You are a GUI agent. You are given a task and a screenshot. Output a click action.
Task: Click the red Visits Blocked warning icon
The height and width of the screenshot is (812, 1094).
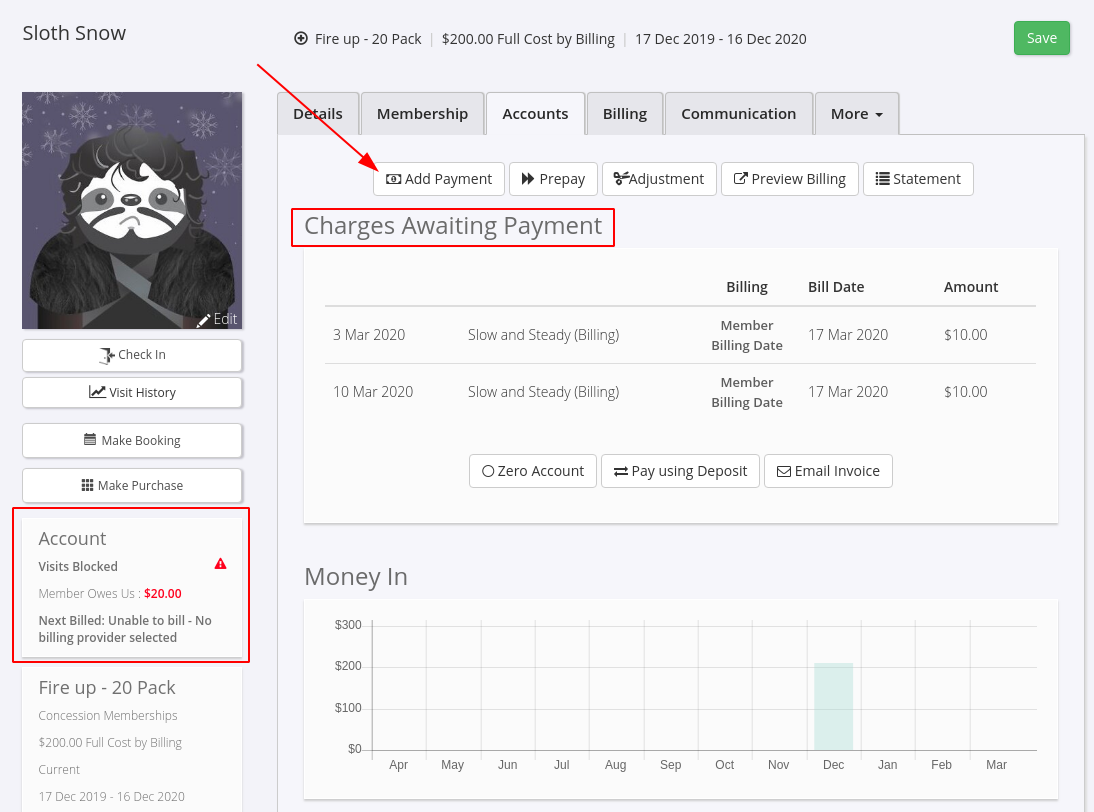coord(220,564)
